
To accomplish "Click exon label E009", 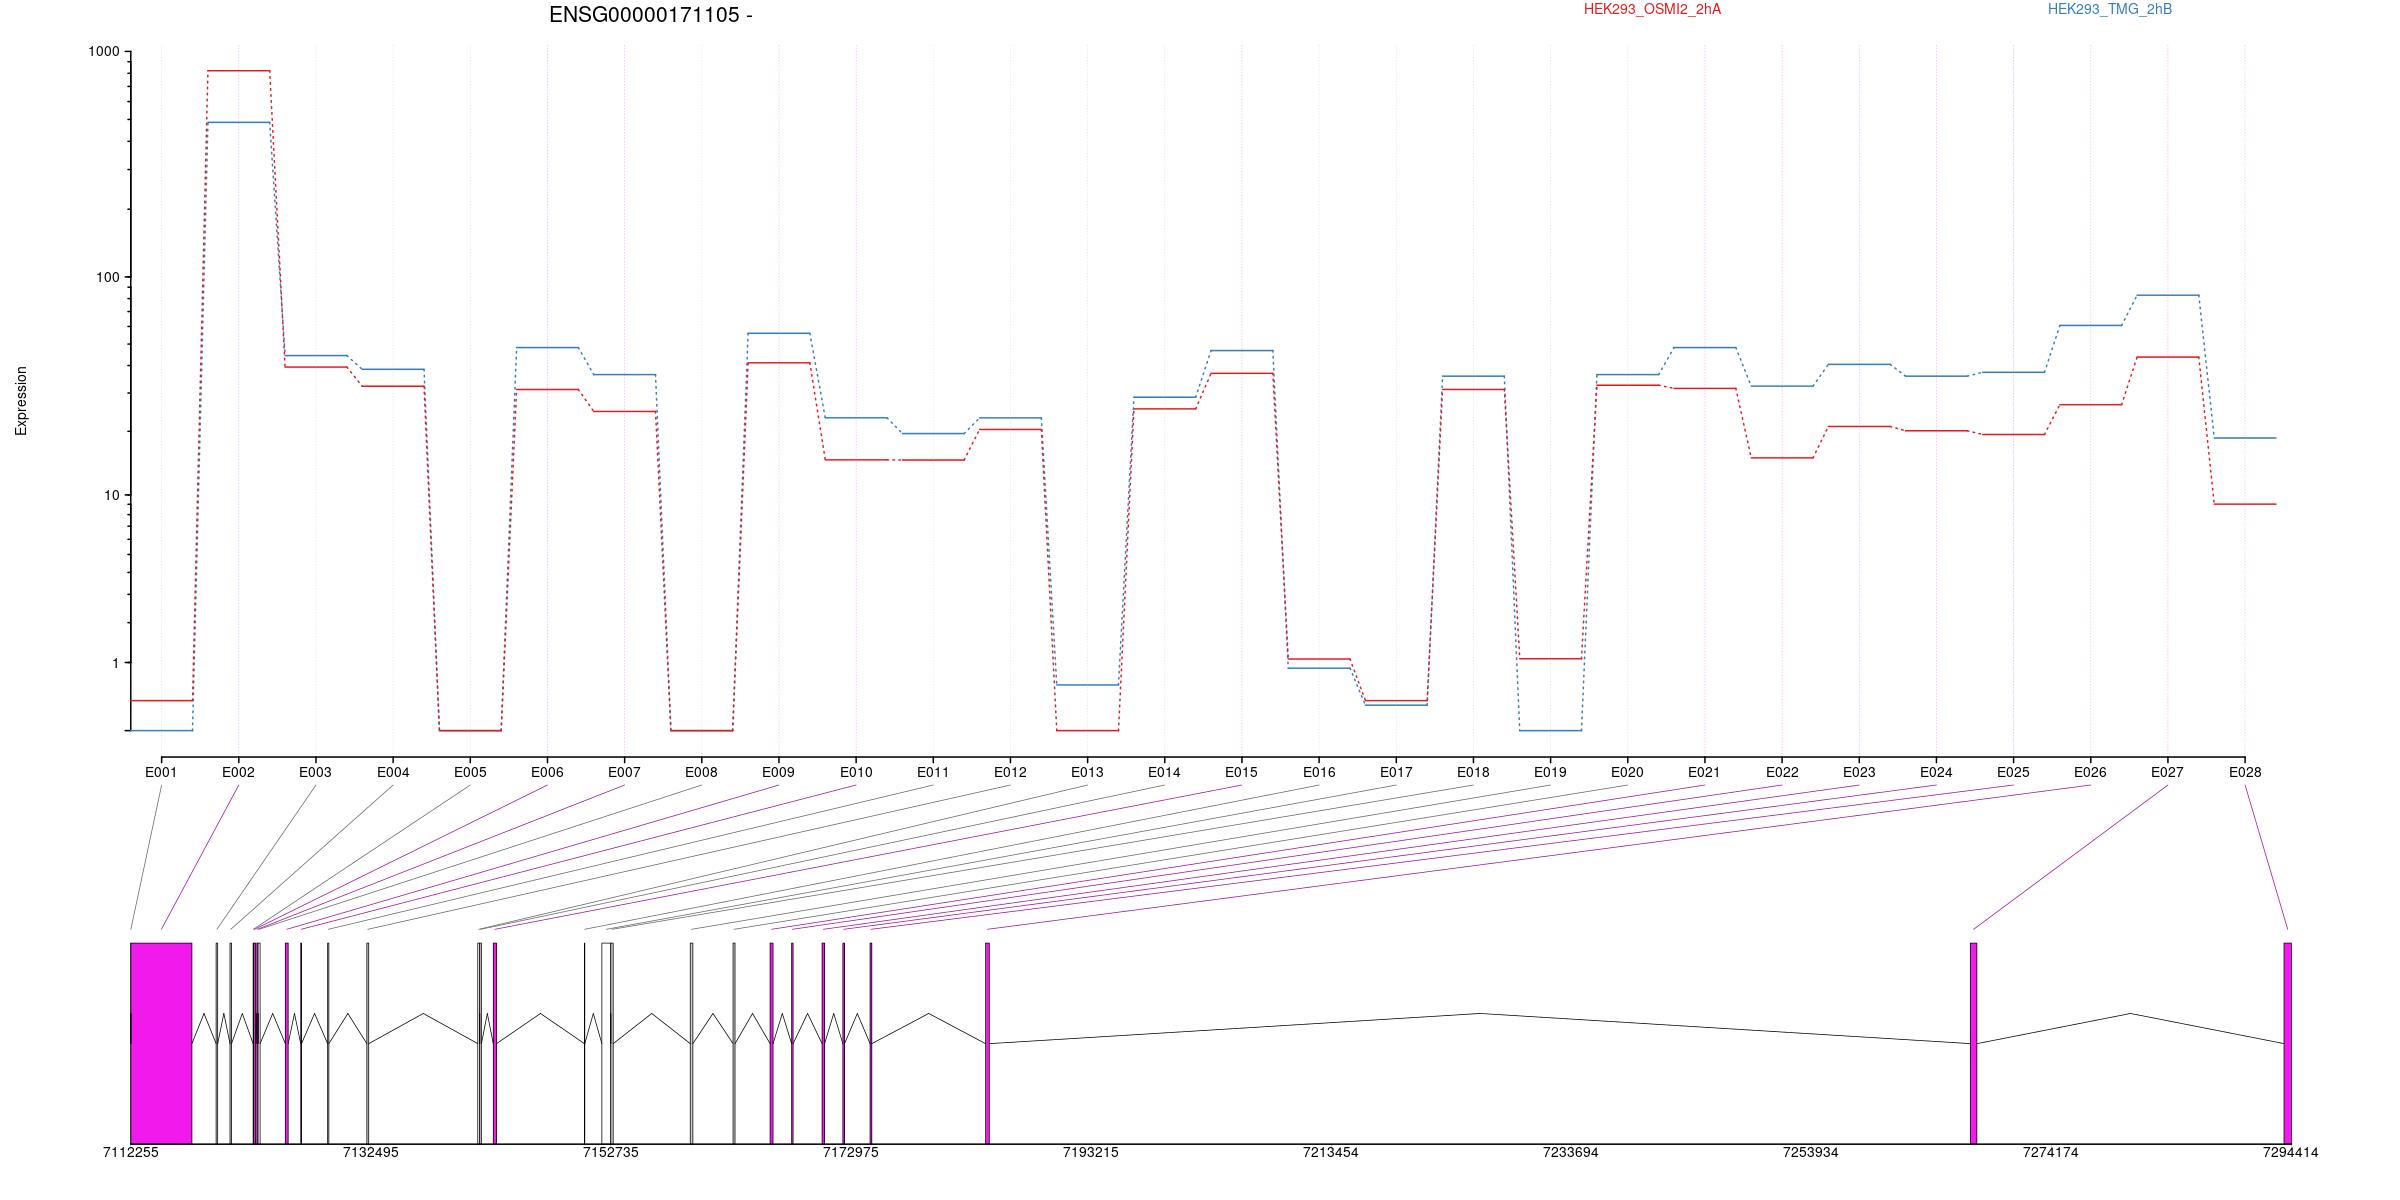I will click(x=778, y=772).
